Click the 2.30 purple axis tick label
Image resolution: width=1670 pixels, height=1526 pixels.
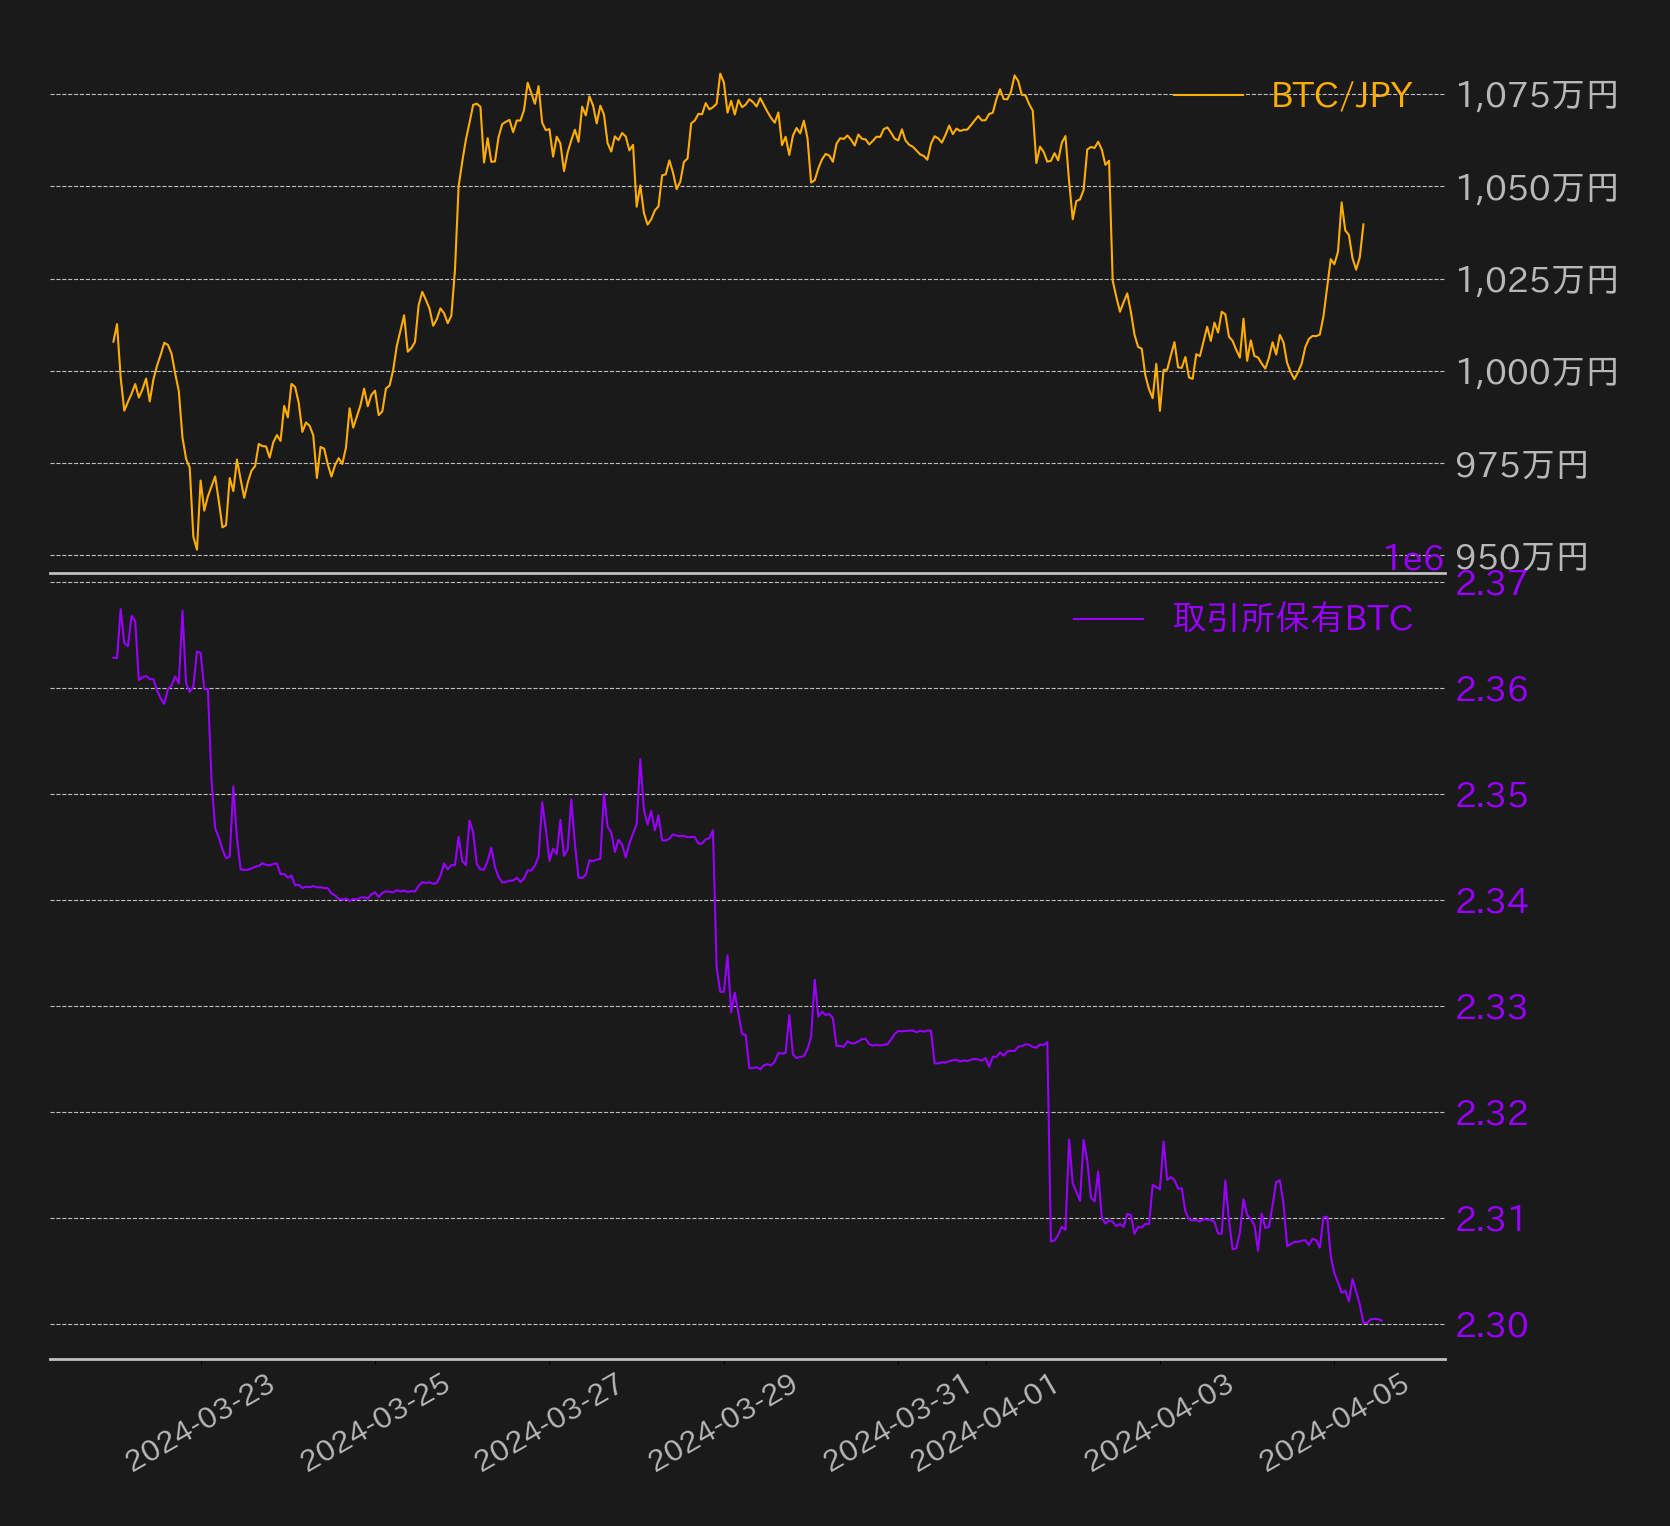tap(1492, 1325)
